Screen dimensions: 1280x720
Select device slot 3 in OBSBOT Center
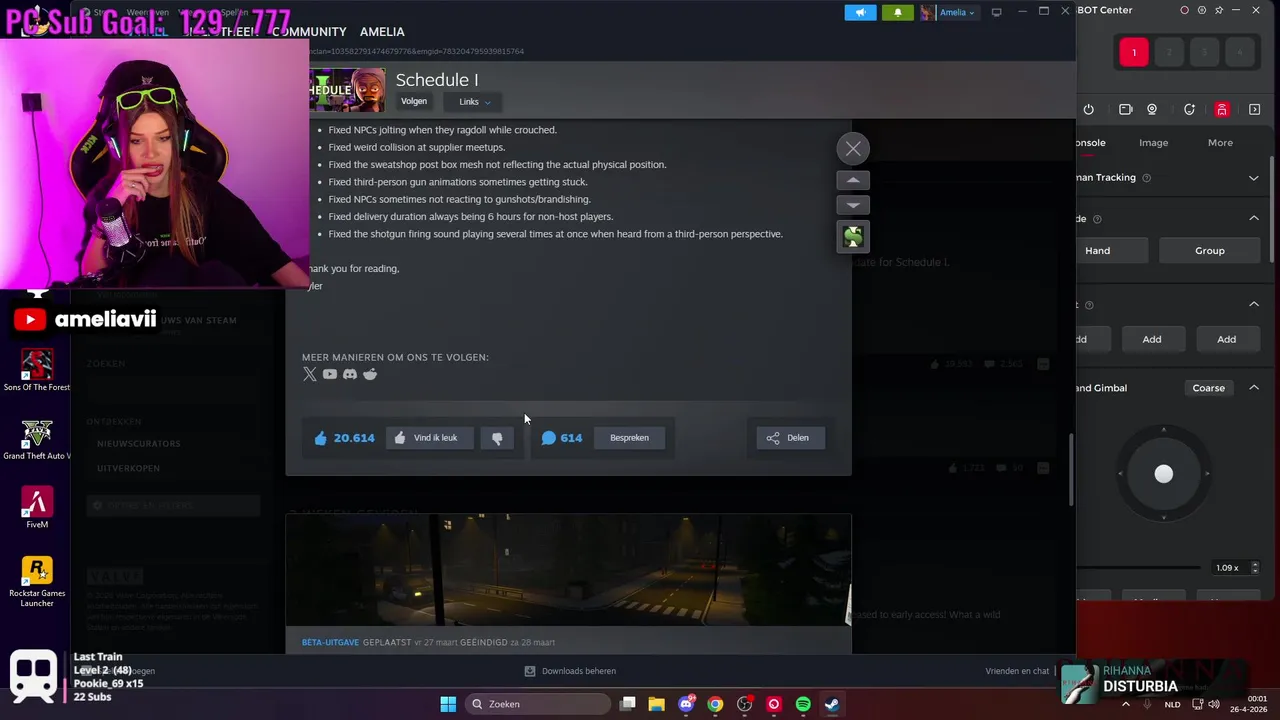[1204, 52]
